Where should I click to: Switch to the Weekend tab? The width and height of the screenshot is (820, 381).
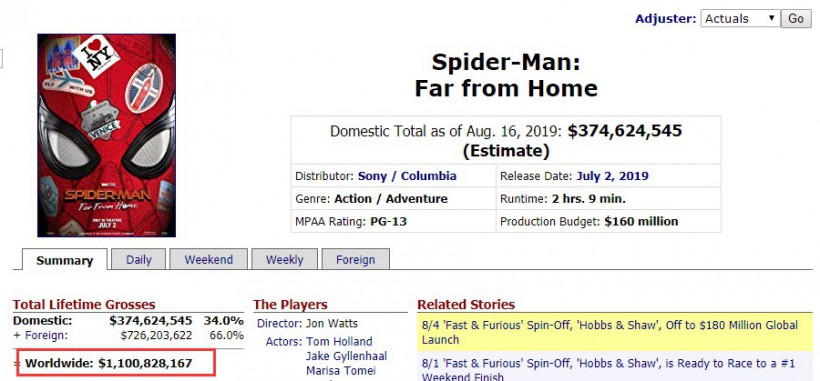point(208,259)
